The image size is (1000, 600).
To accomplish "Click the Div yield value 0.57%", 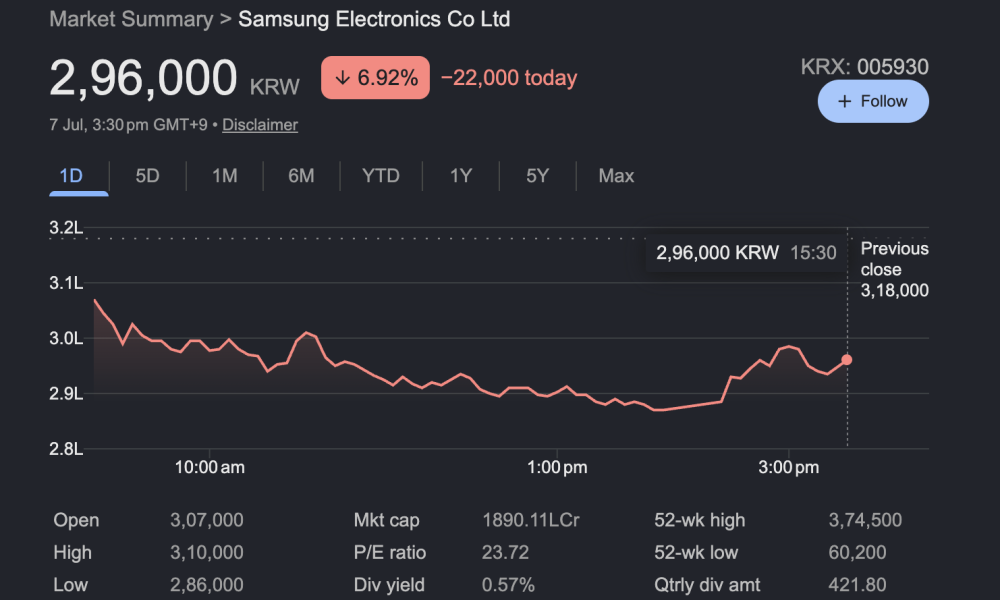I will 508,585.
